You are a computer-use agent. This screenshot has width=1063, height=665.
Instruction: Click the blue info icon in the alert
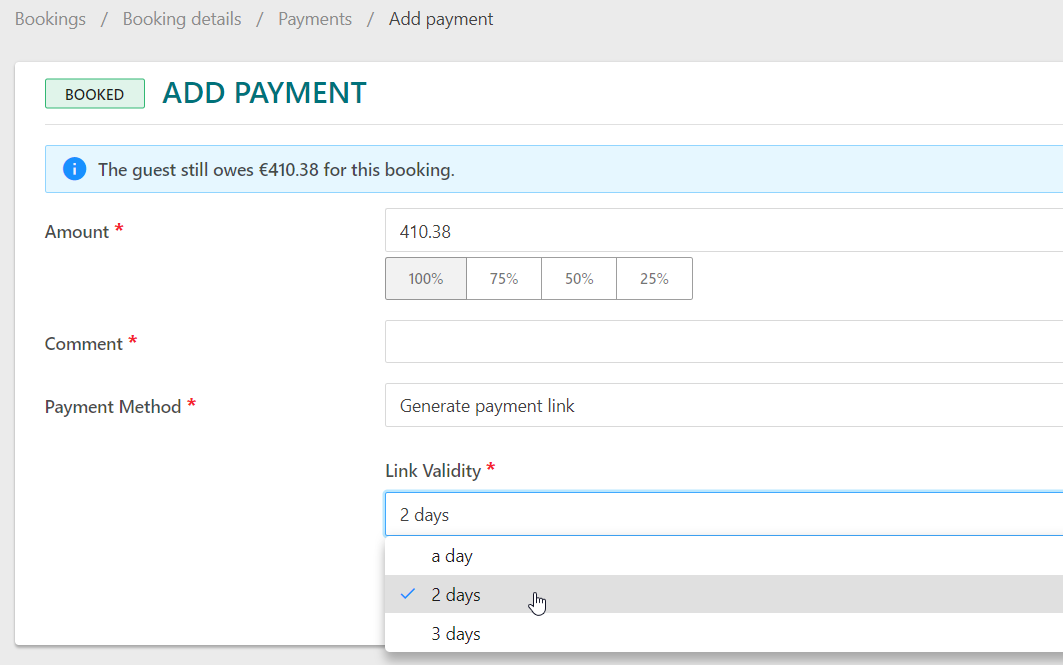tap(74, 169)
